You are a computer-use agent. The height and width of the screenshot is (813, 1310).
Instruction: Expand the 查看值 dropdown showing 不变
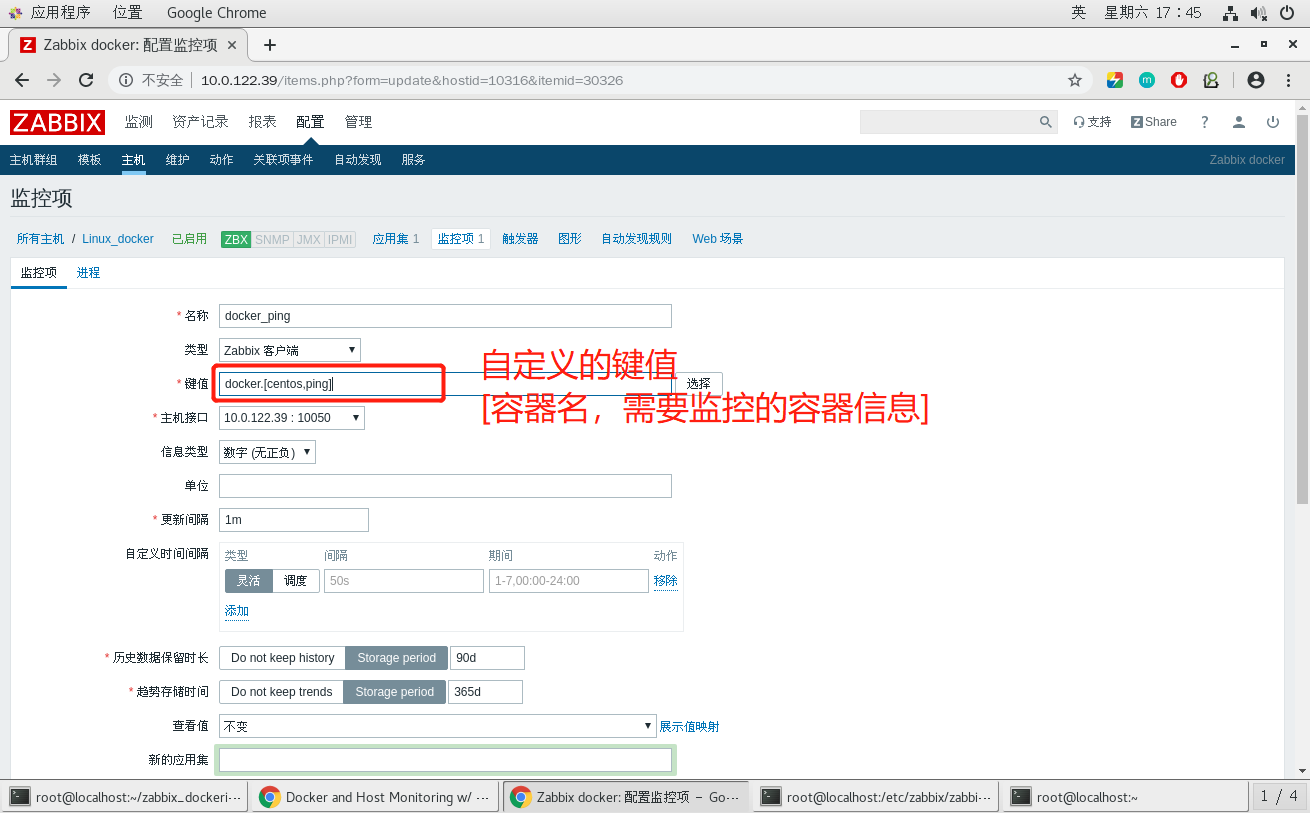click(437, 725)
